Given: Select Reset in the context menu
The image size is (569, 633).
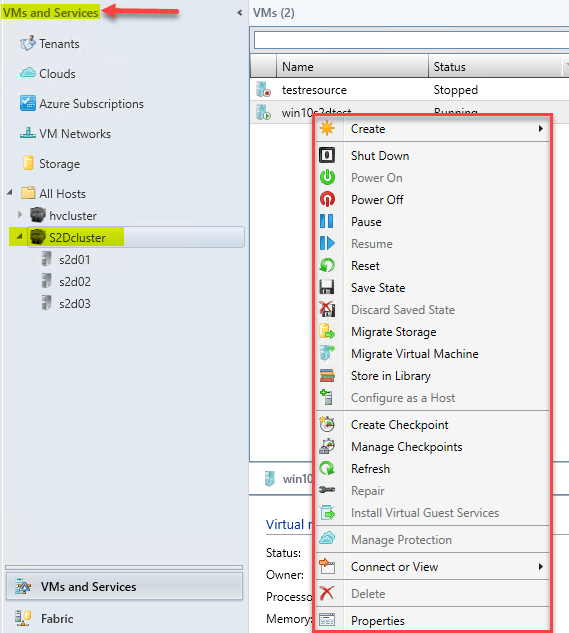Looking at the screenshot, I should pos(432,266).
